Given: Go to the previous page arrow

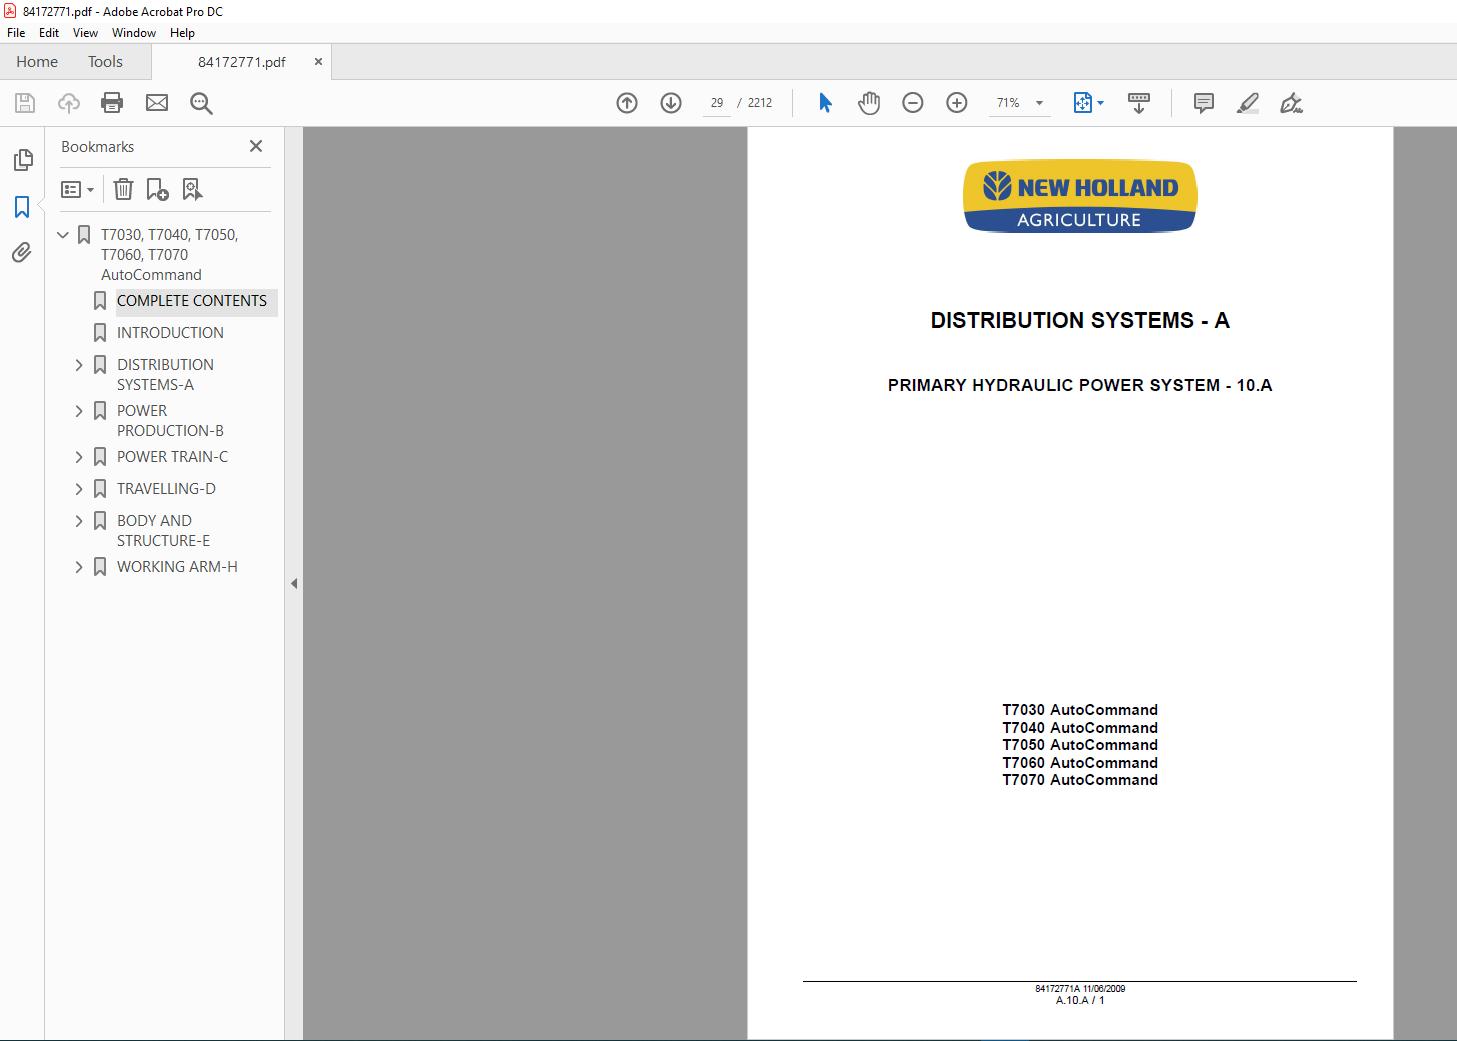Looking at the screenshot, I should pyautogui.click(x=627, y=103).
